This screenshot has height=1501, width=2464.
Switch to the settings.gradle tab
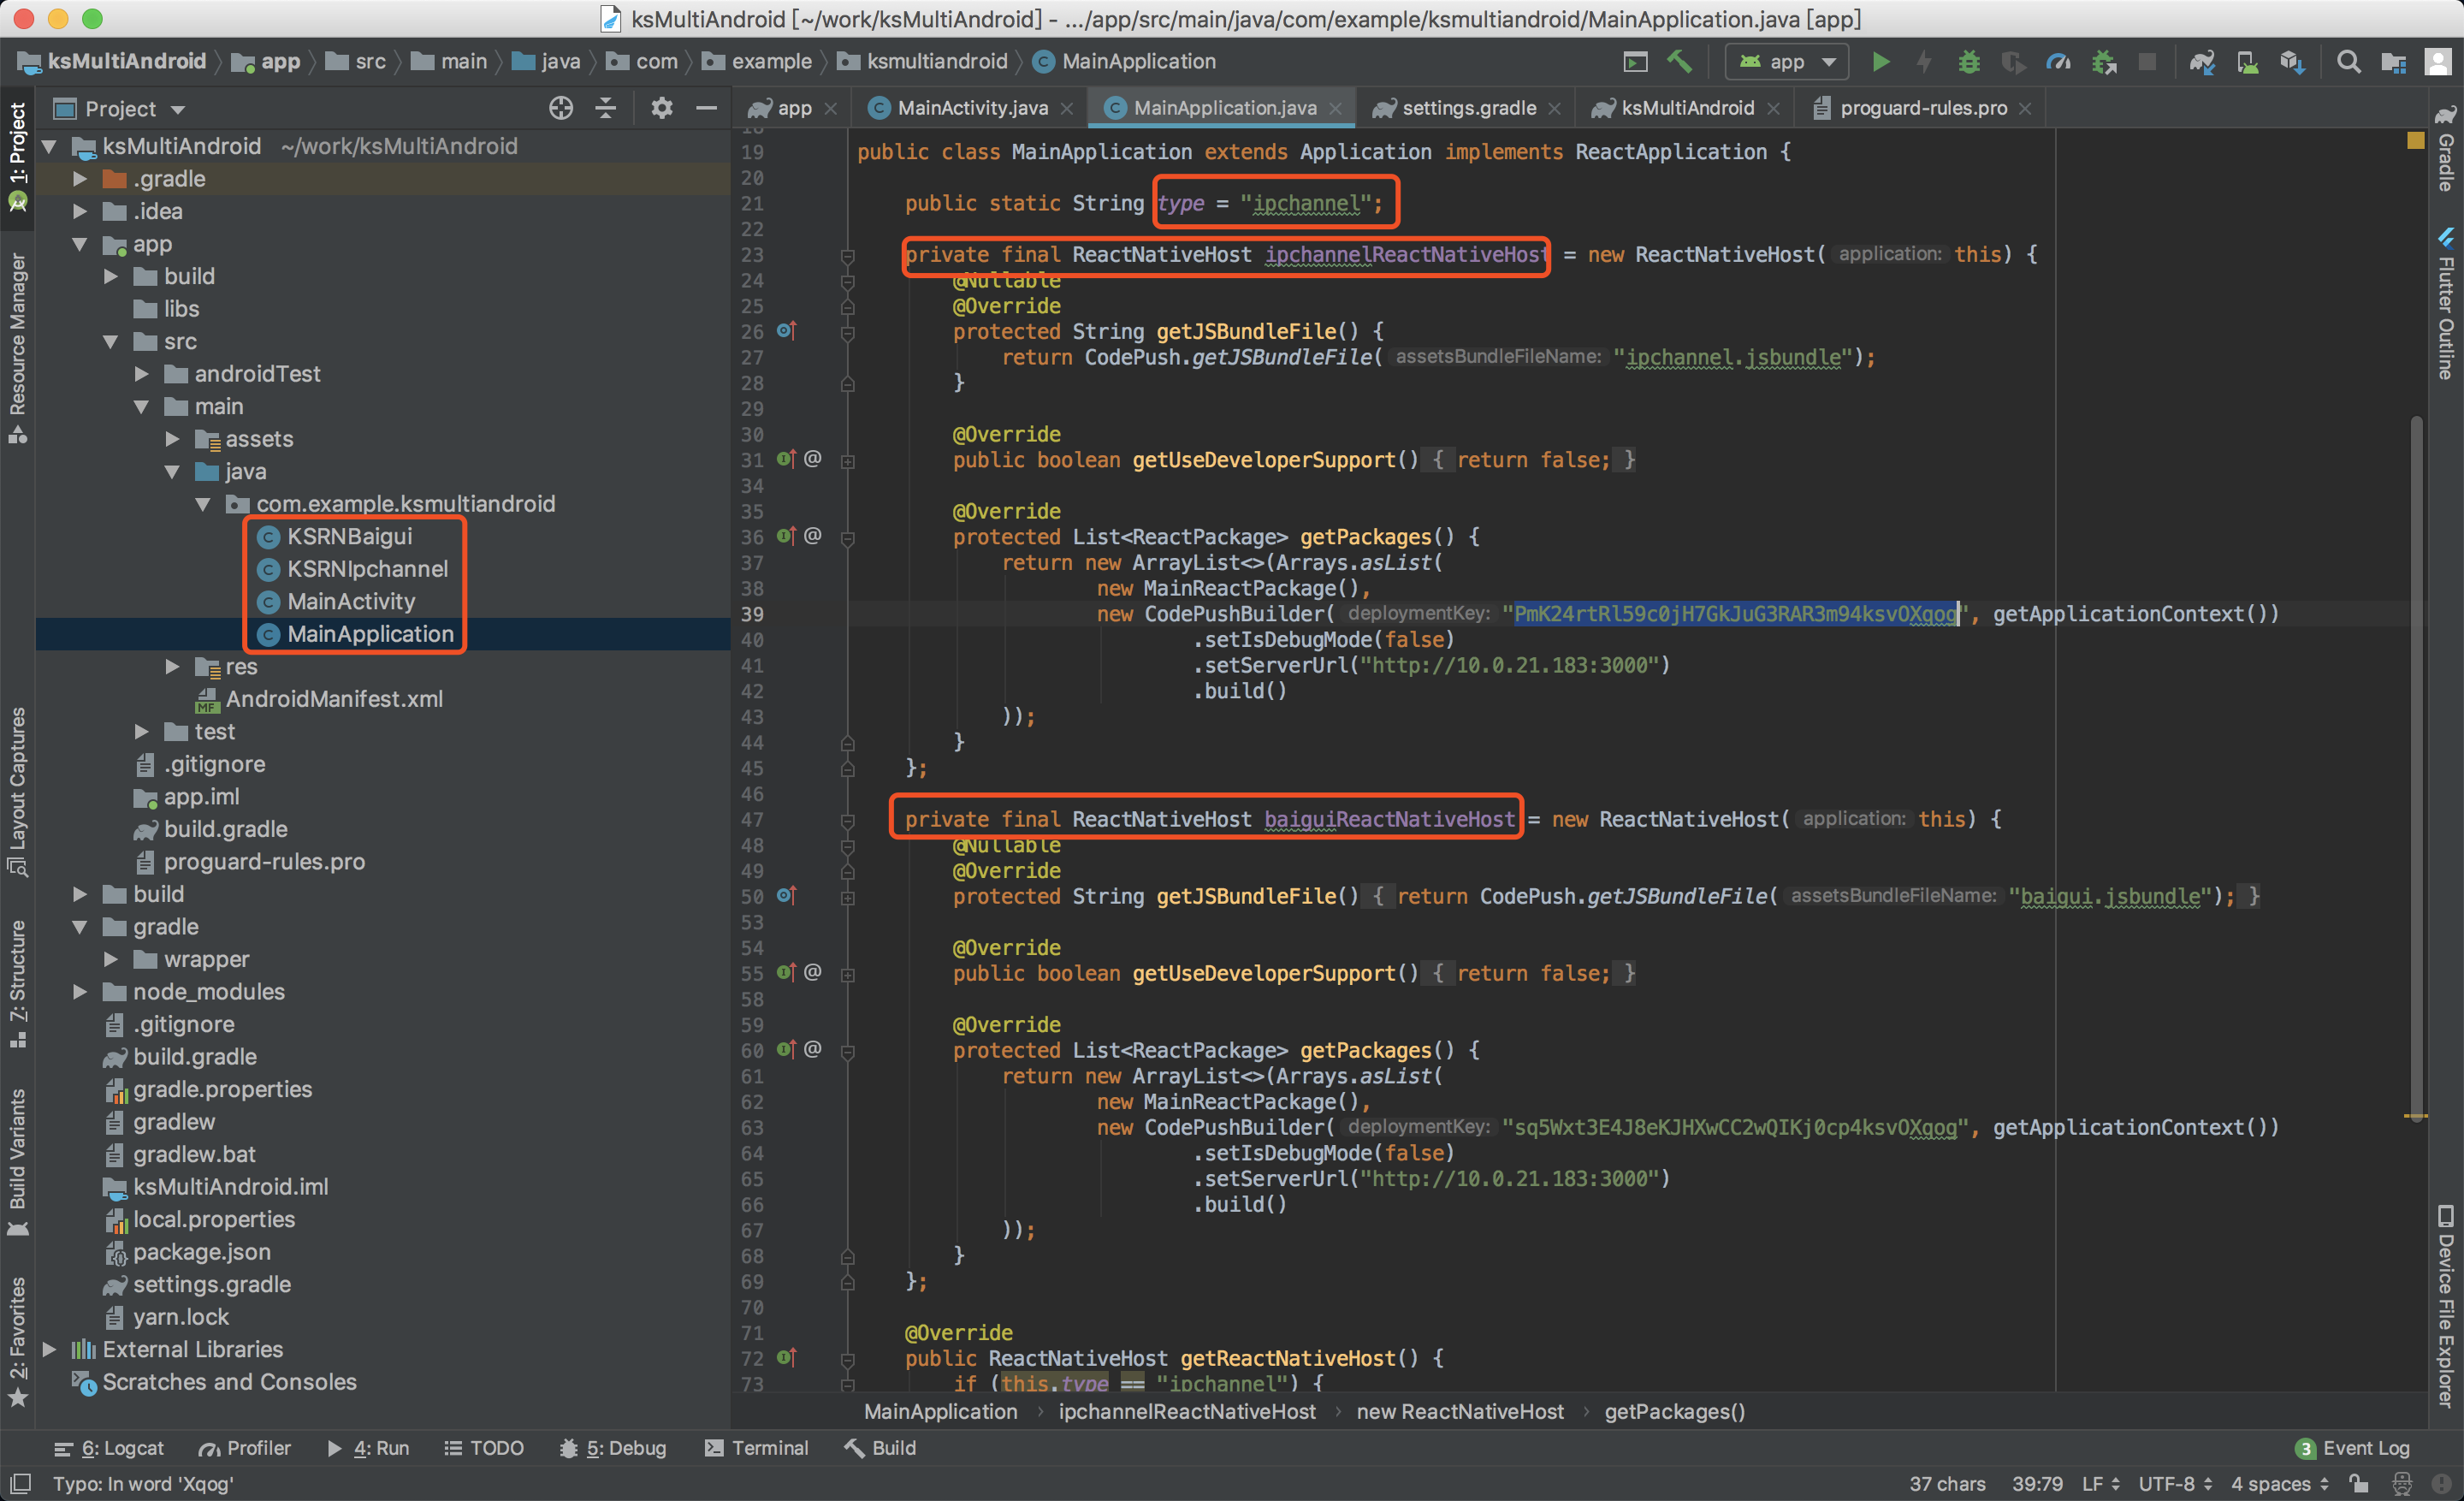pos(1467,108)
